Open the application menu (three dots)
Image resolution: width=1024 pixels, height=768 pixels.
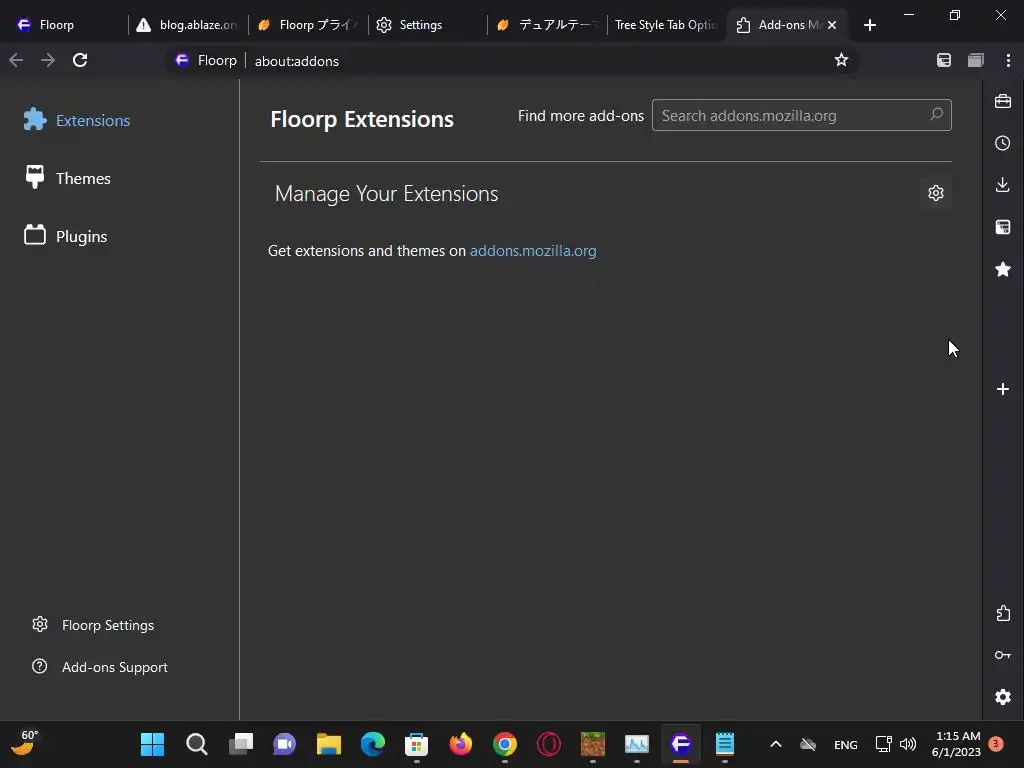[x=1008, y=60]
